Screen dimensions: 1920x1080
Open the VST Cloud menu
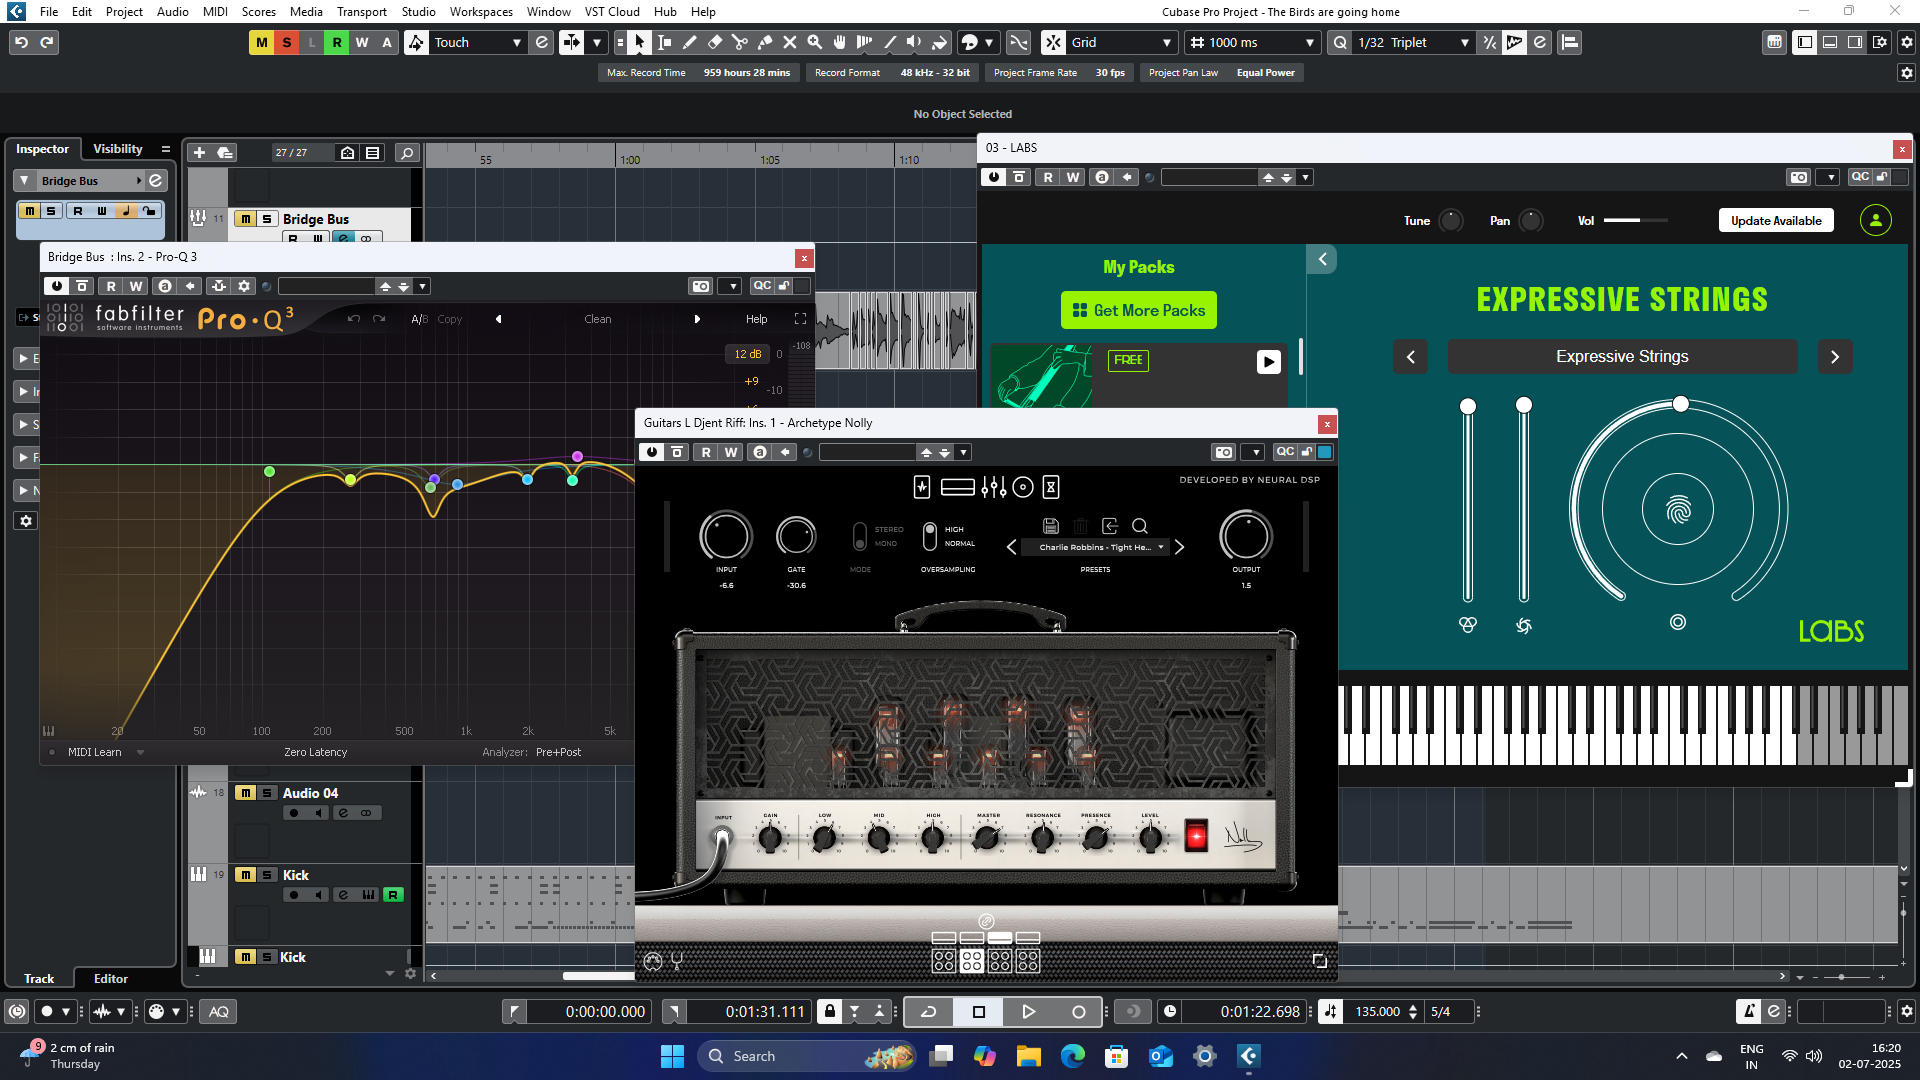612,11
